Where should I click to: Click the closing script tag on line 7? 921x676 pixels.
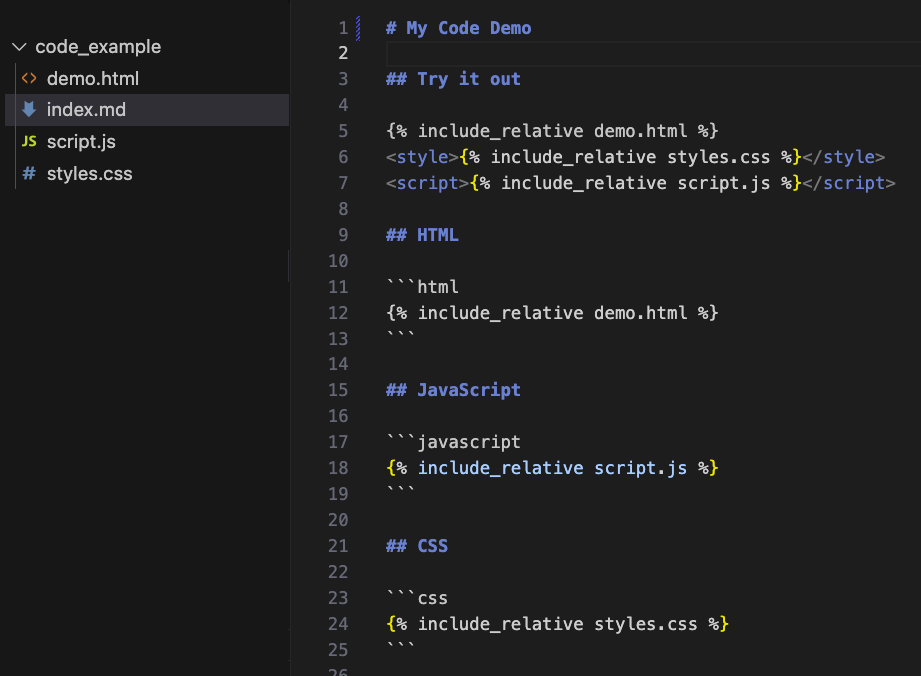(x=849, y=183)
